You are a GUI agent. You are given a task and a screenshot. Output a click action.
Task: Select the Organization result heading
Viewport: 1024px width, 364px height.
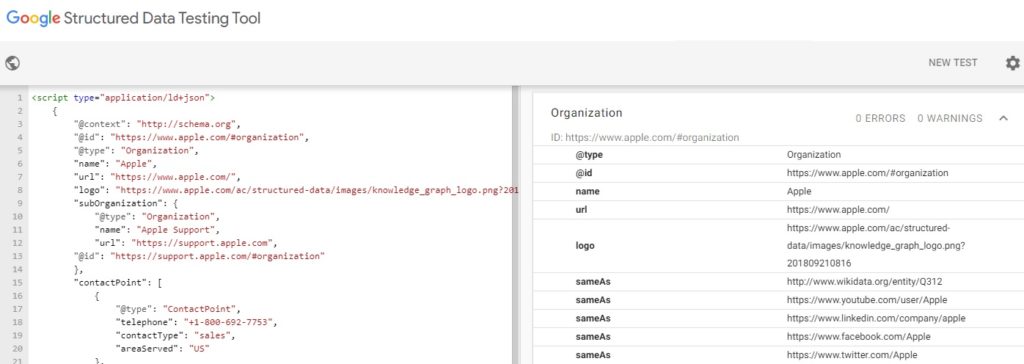tap(586, 112)
